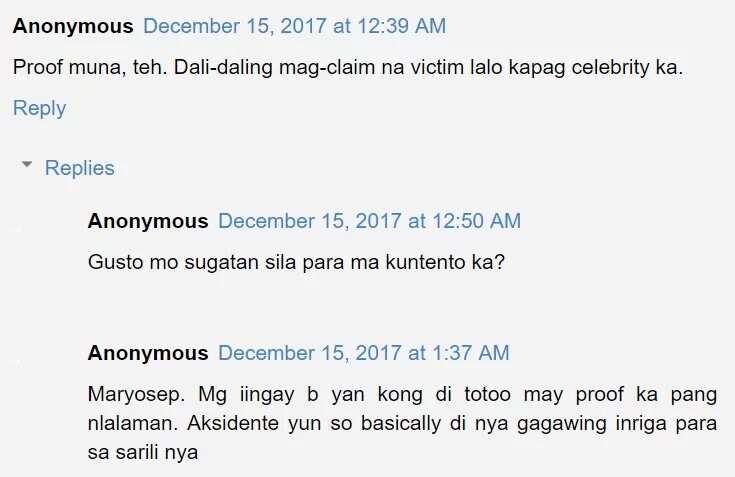Reply to the top Anonymous comment

pyautogui.click(x=39, y=108)
